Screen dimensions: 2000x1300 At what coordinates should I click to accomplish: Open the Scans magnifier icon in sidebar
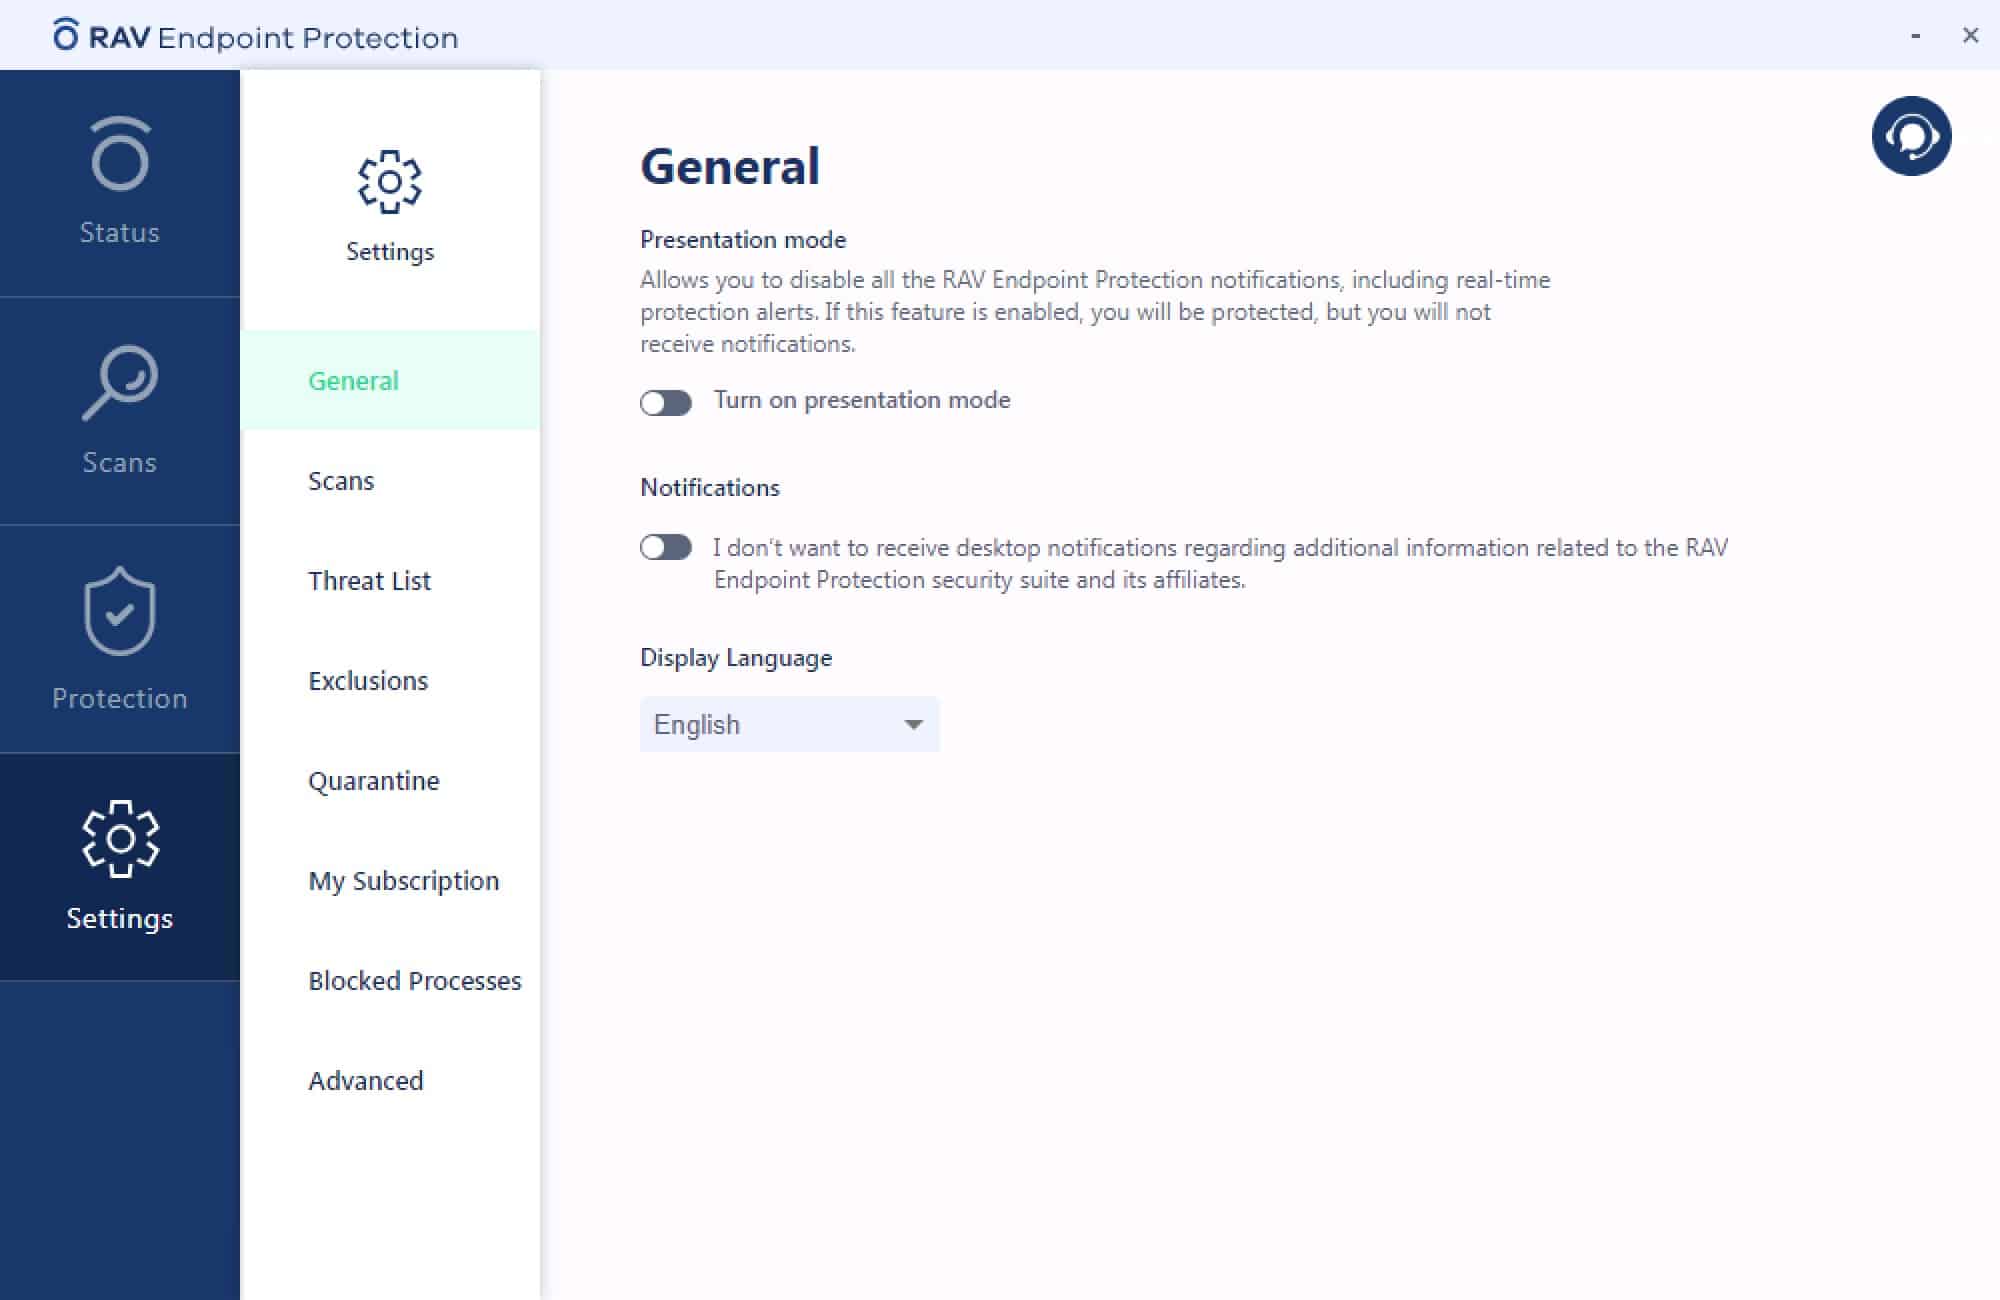point(120,383)
